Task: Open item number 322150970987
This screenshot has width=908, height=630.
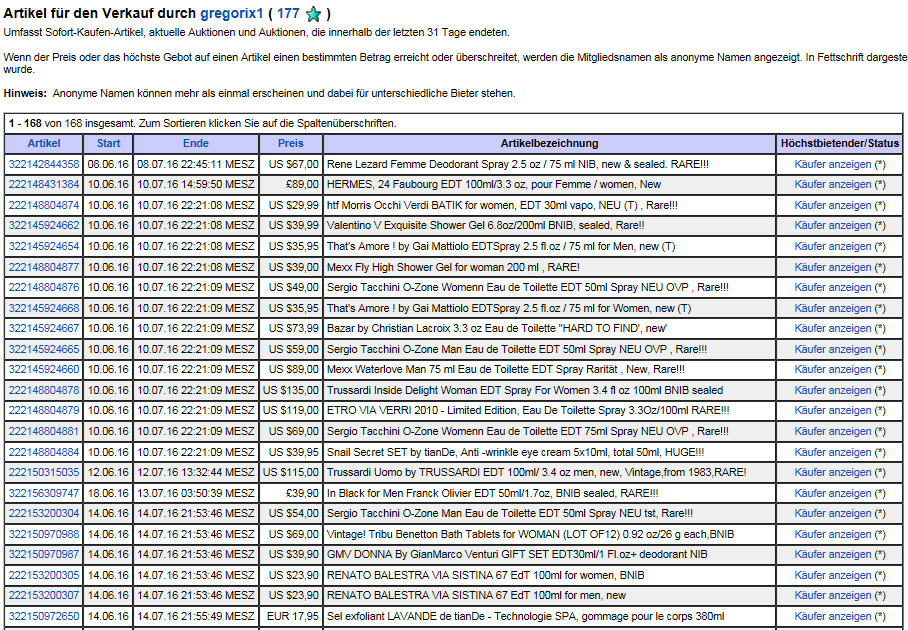Action: point(44,555)
